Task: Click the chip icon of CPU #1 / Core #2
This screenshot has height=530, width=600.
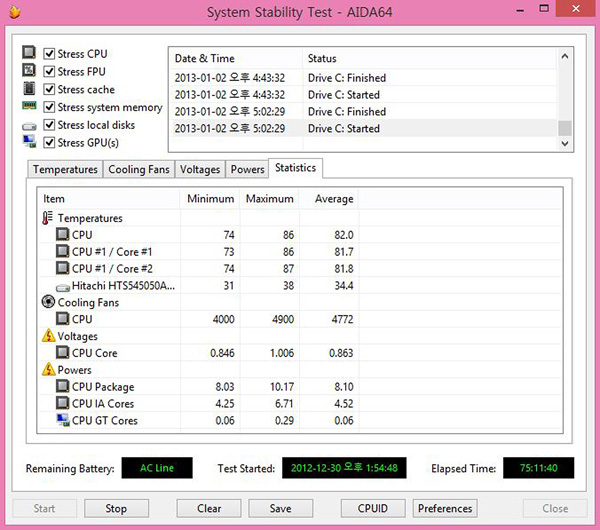Action: 62,268
